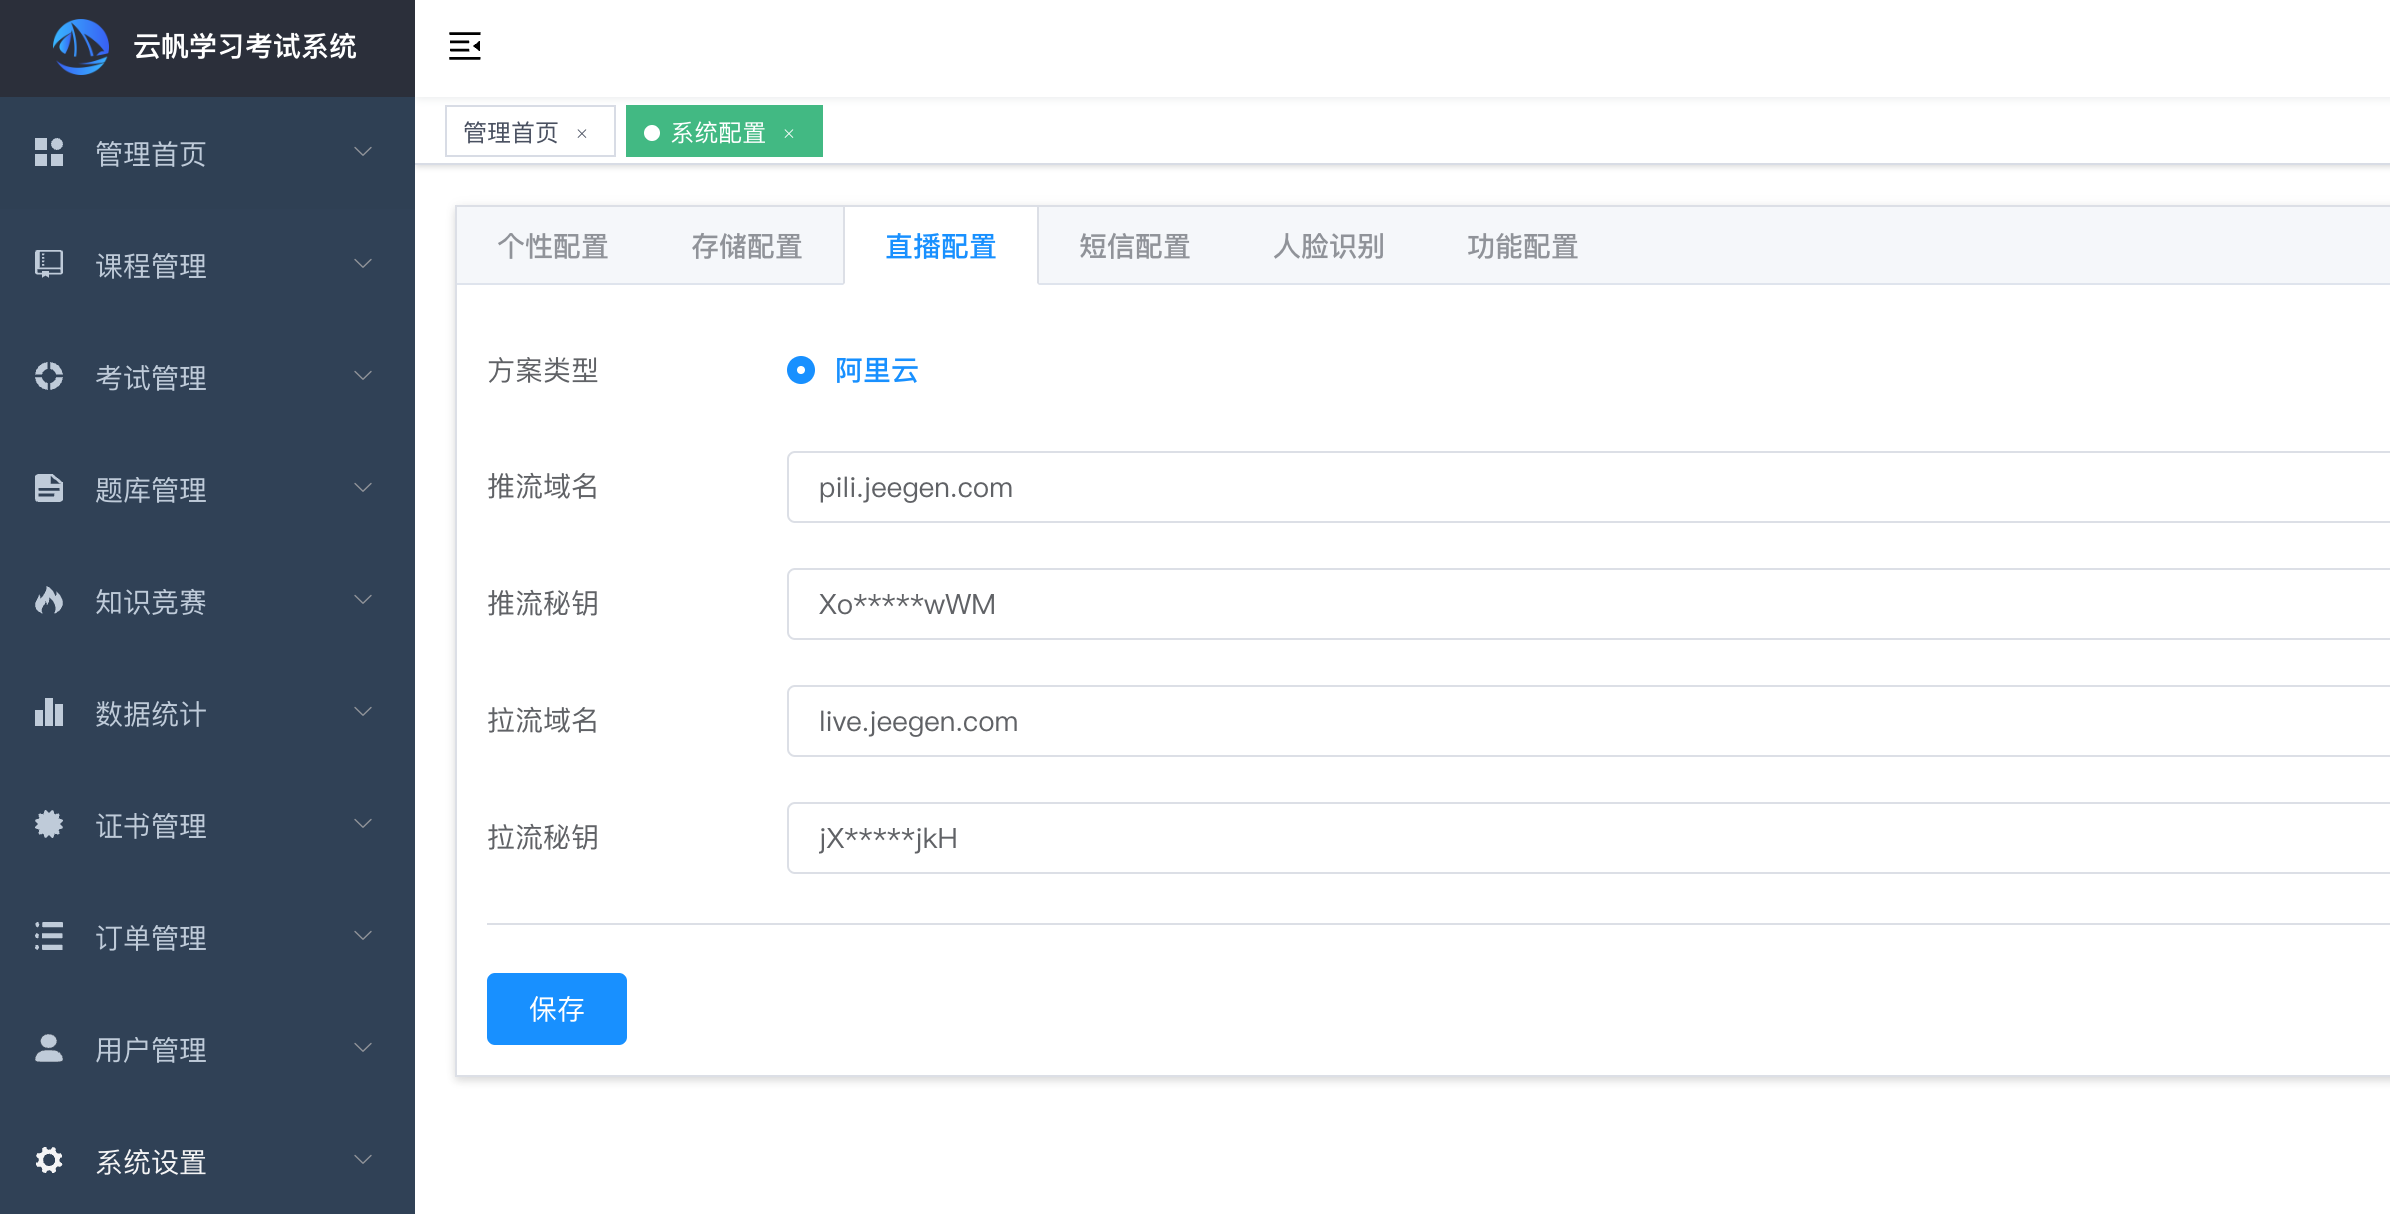The width and height of the screenshot is (2390, 1214).
Task: Expand the 数据统计 menu chevron
Action: point(363,712)
